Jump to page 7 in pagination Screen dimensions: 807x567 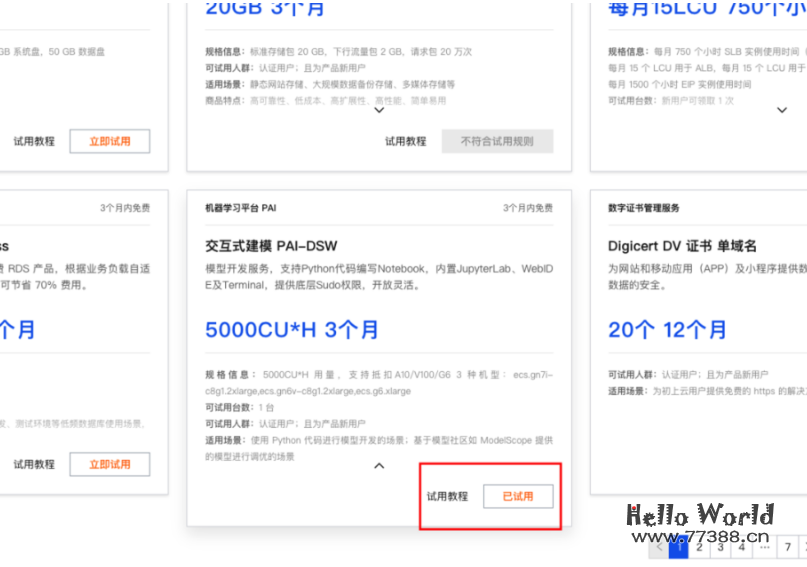point(788,547)
